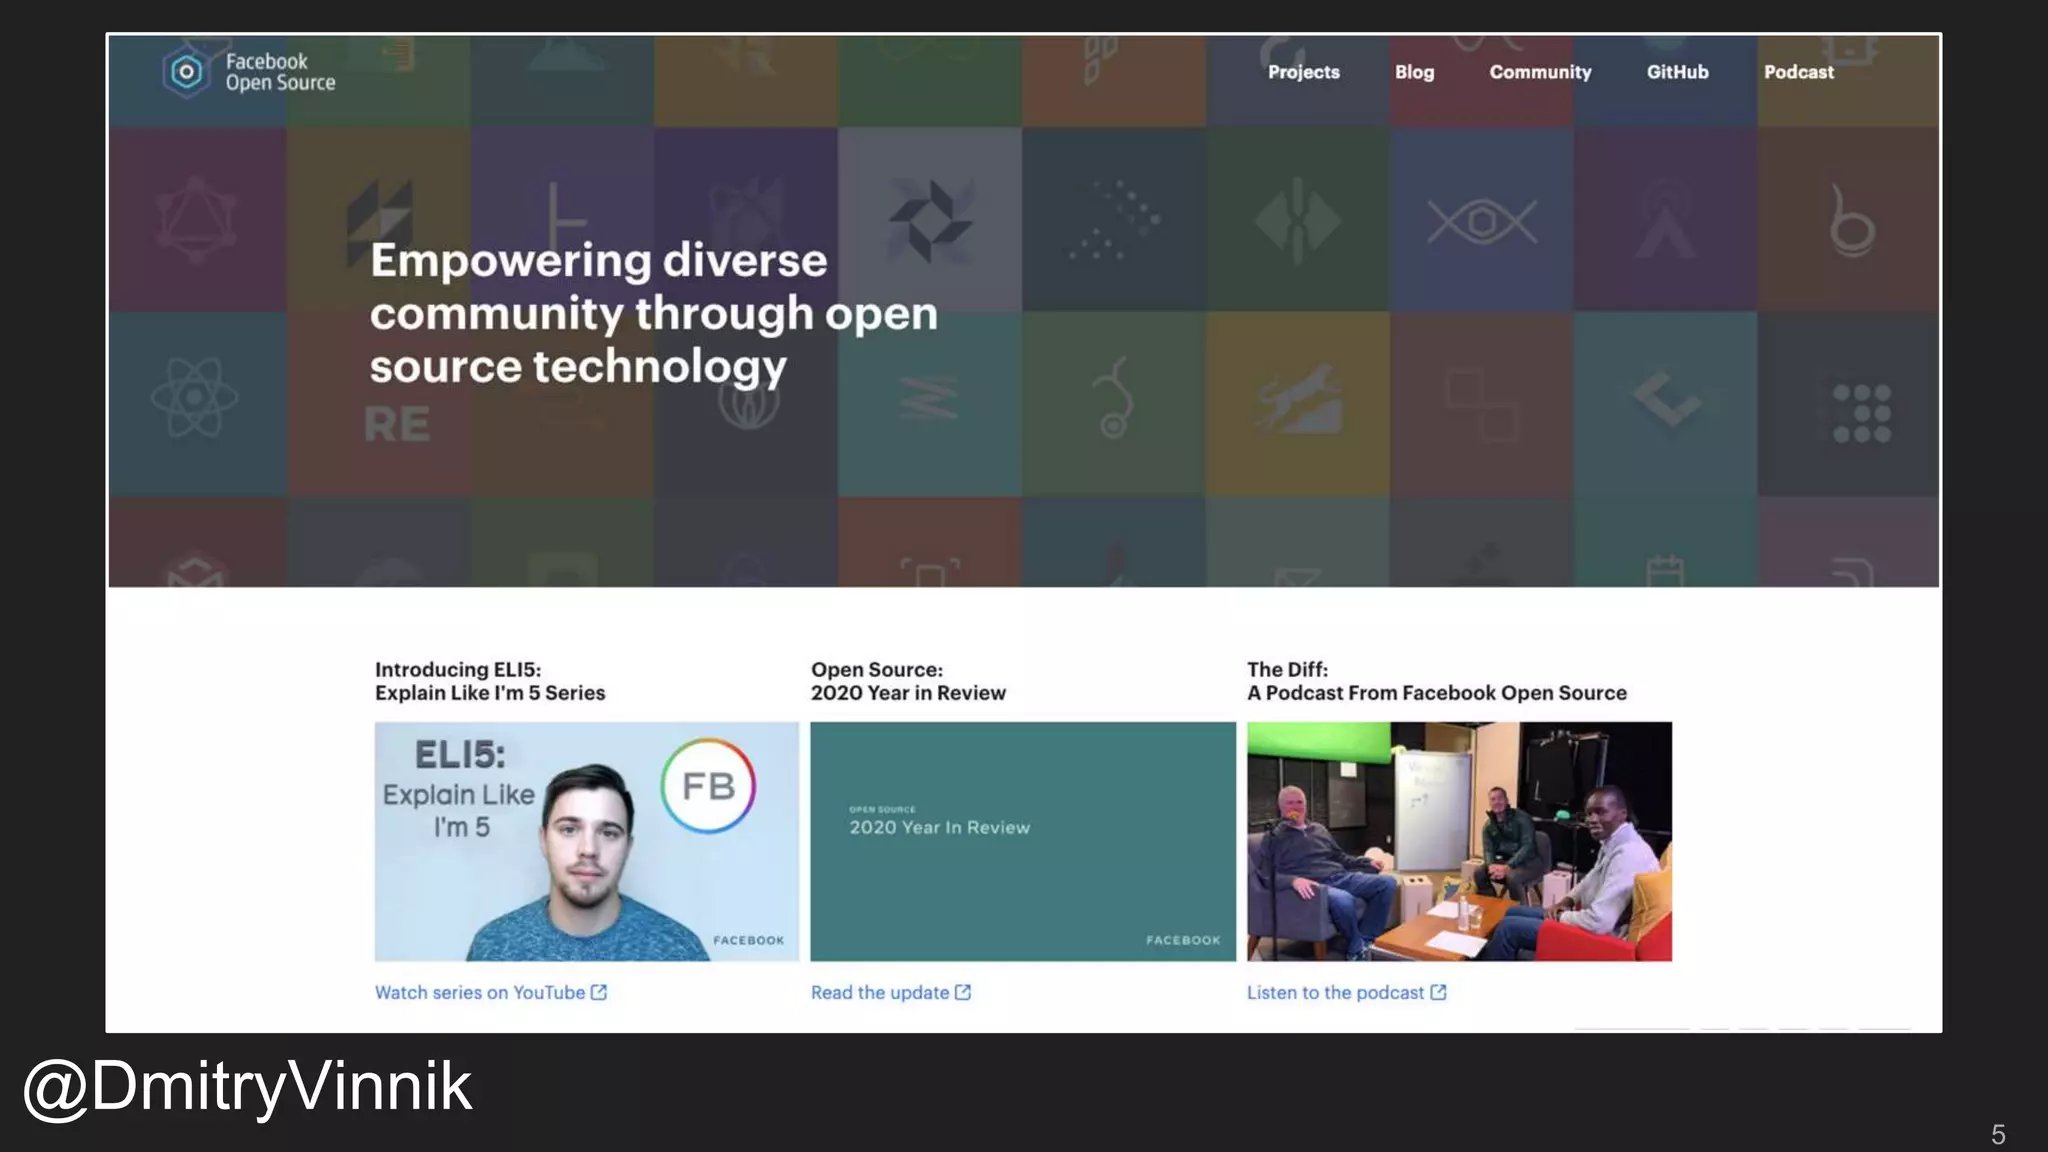Open the ELI5 video thumbnail
Image resolution: width=2048 pixels, height=1152 pixels.
point(586,841)
